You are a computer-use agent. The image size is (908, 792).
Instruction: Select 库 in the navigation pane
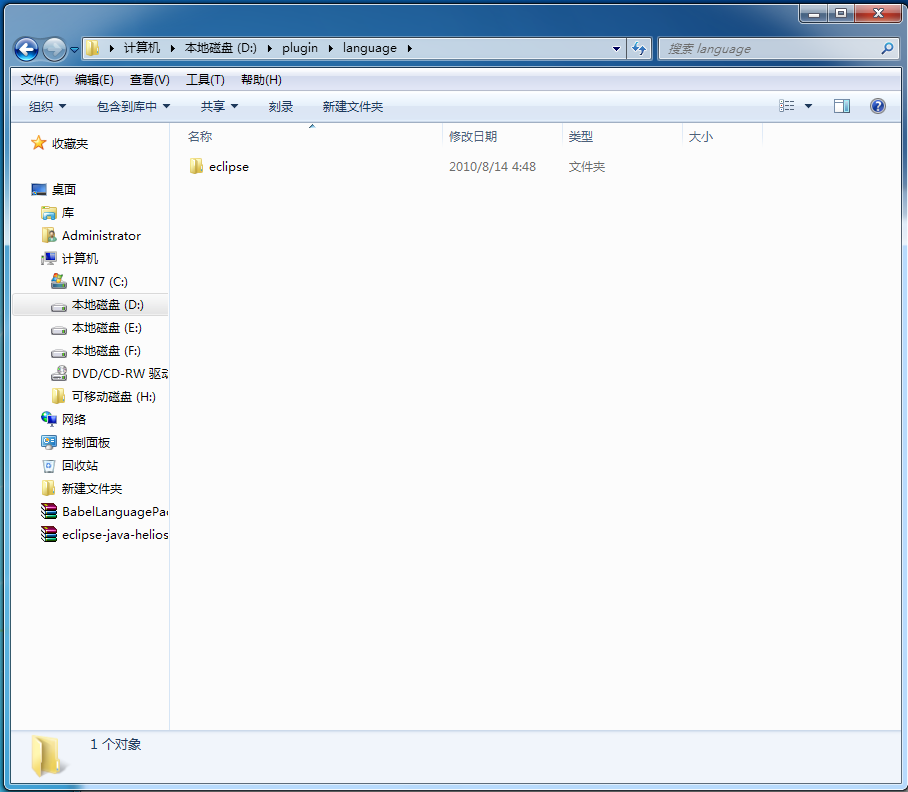(68, 212)
